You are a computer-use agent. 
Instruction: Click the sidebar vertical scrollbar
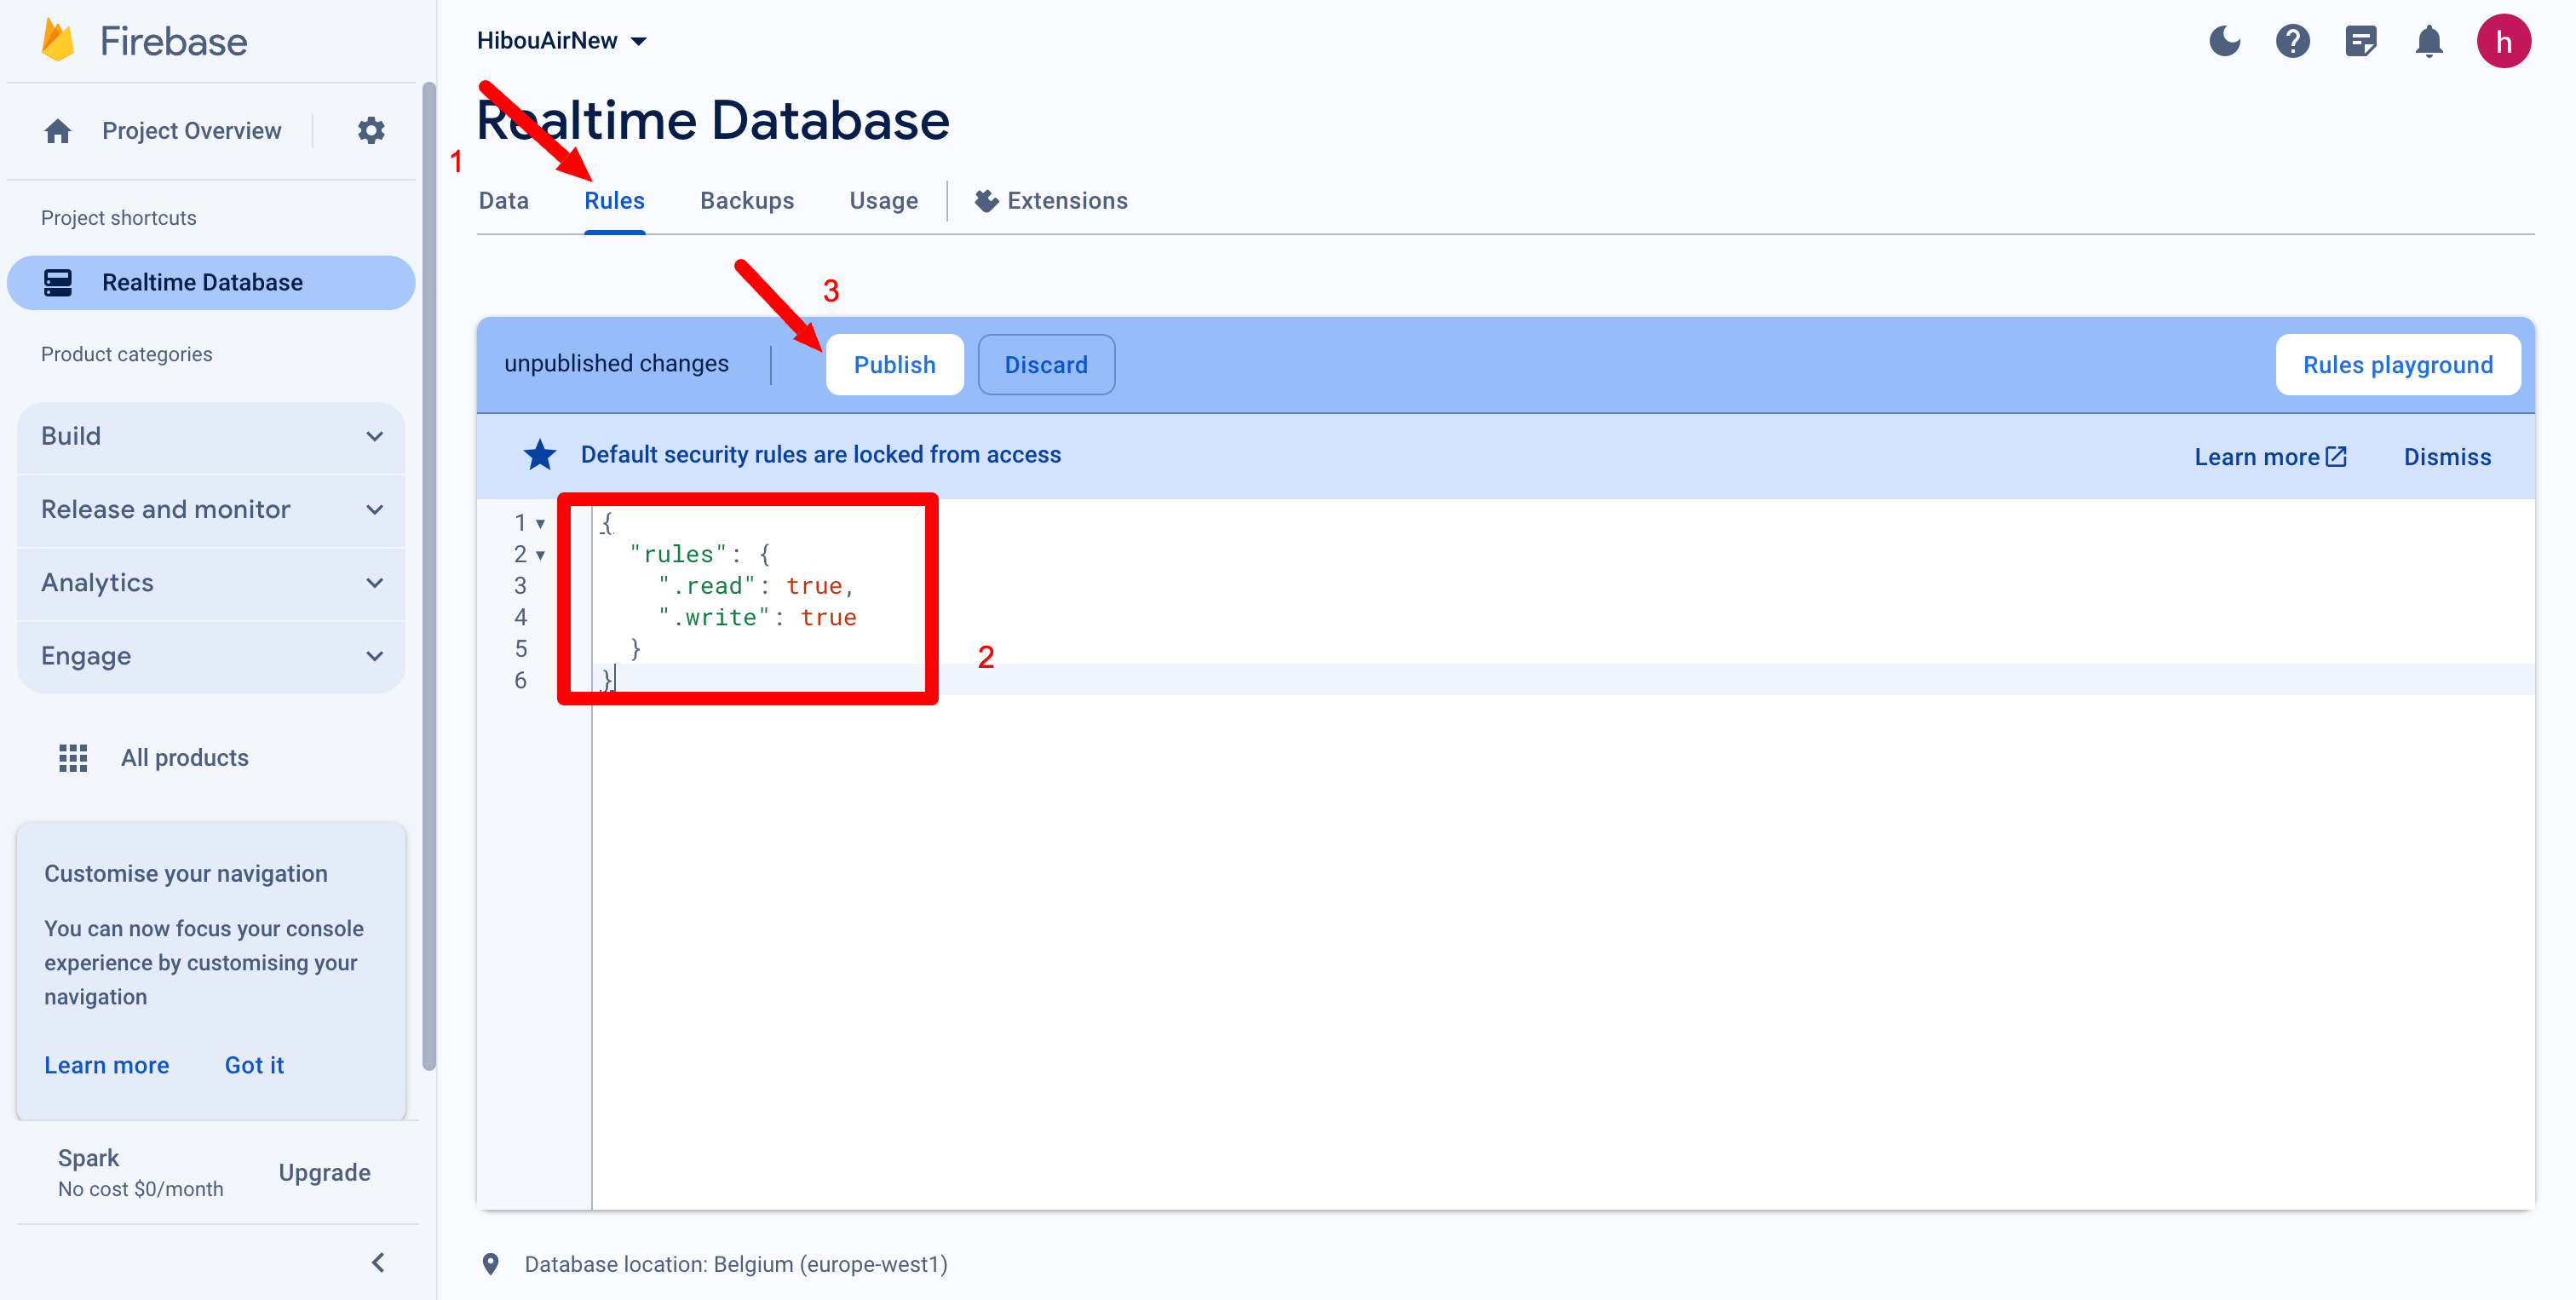429,575
